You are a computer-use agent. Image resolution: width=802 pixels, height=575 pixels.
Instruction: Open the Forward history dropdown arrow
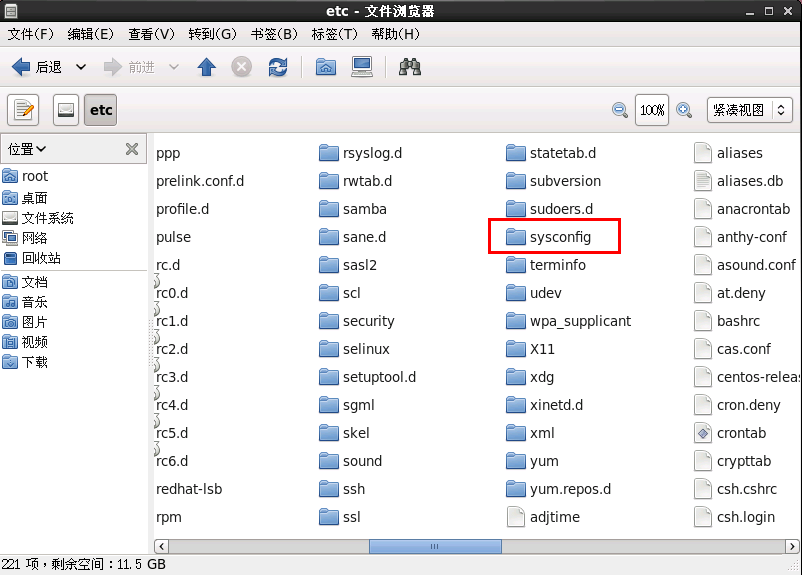pyautogui.click(x=174, y=67)
